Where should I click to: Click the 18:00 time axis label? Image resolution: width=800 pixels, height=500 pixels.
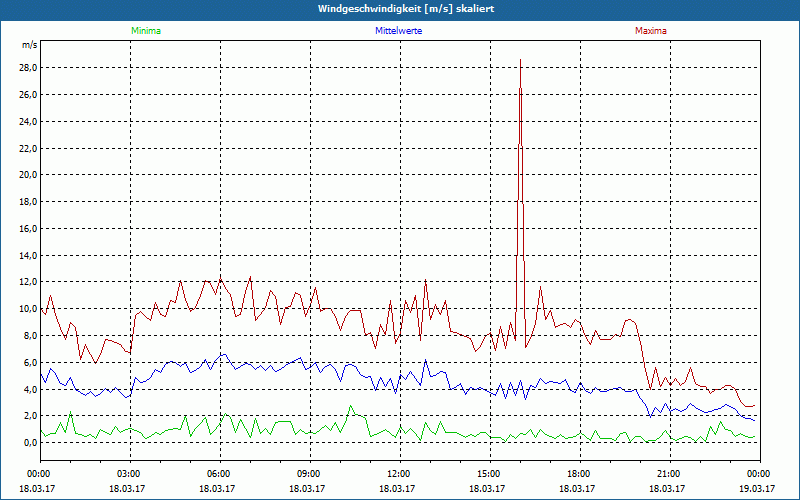point(580,474)
